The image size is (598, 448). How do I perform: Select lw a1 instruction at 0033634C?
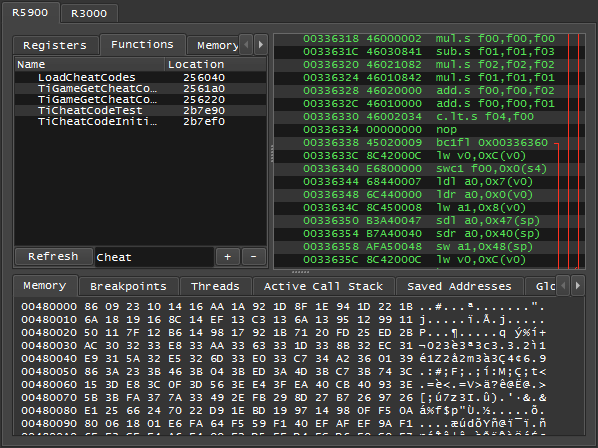click(x=429, y=207)
